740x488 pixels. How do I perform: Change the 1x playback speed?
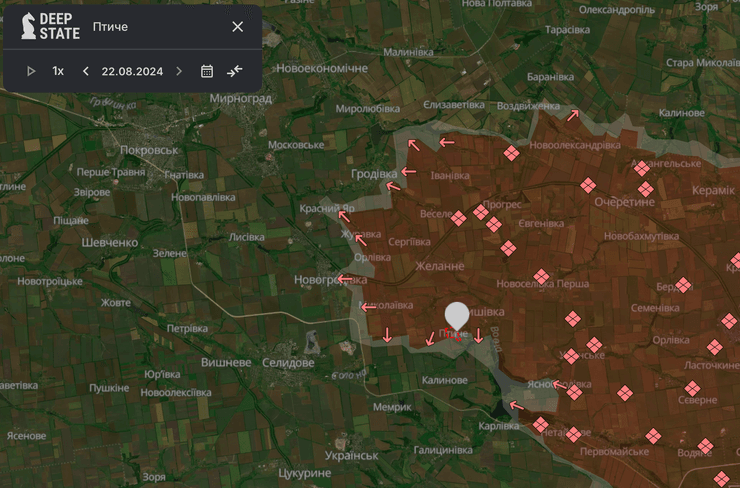click(58, 71)
